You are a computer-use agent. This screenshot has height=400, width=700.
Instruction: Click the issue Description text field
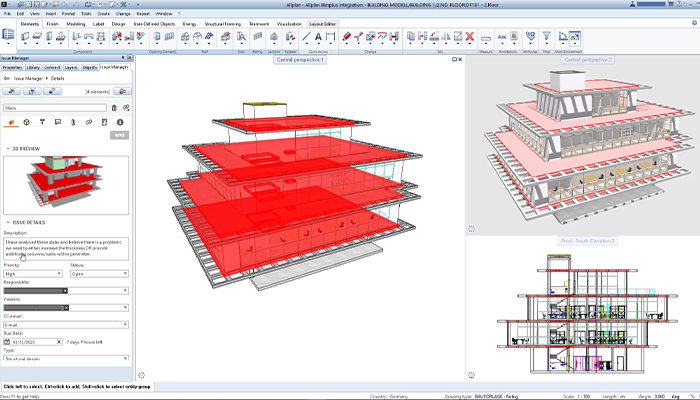(66, 247)
